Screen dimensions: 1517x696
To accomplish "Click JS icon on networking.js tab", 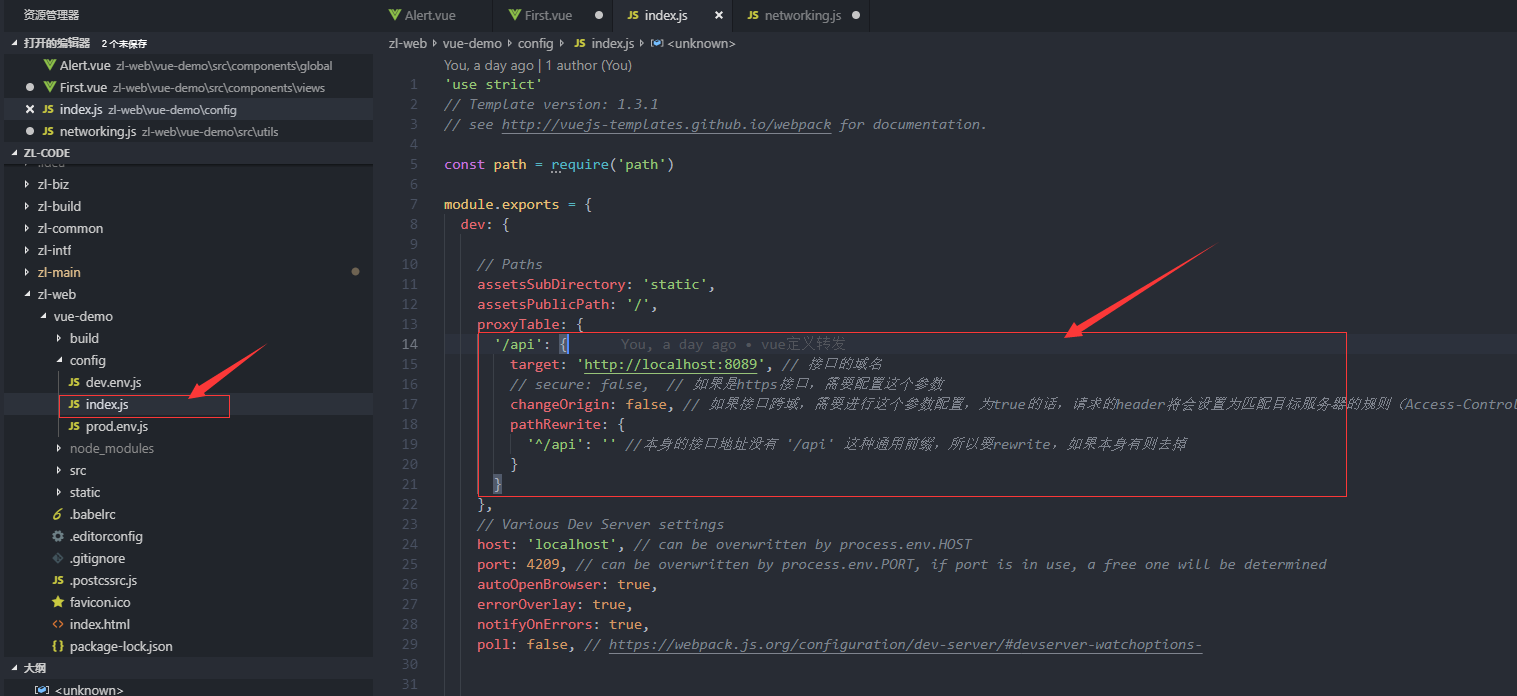I will 752,15.
